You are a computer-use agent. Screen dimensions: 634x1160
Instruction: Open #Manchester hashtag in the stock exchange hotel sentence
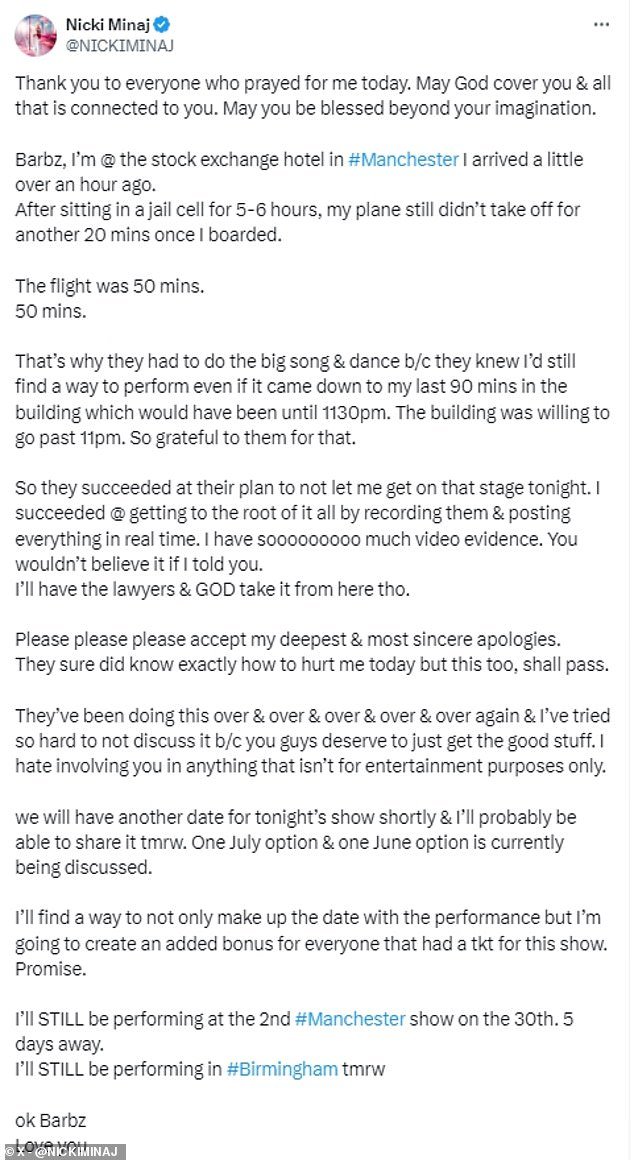(403, 160)
